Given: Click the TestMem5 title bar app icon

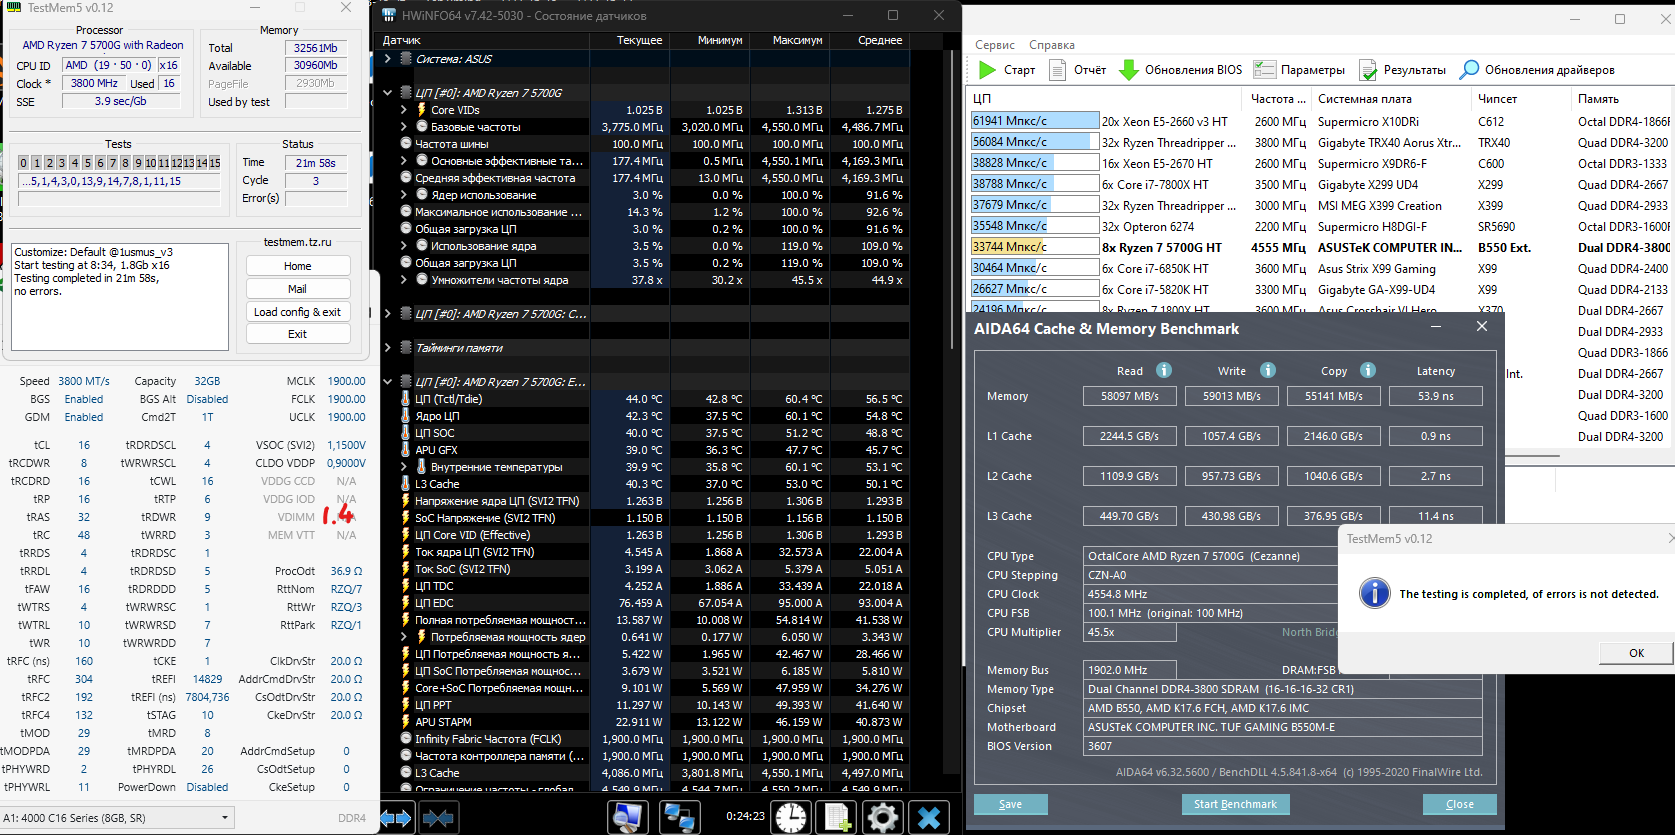Looking at the screenshot, I should (14, 8).
